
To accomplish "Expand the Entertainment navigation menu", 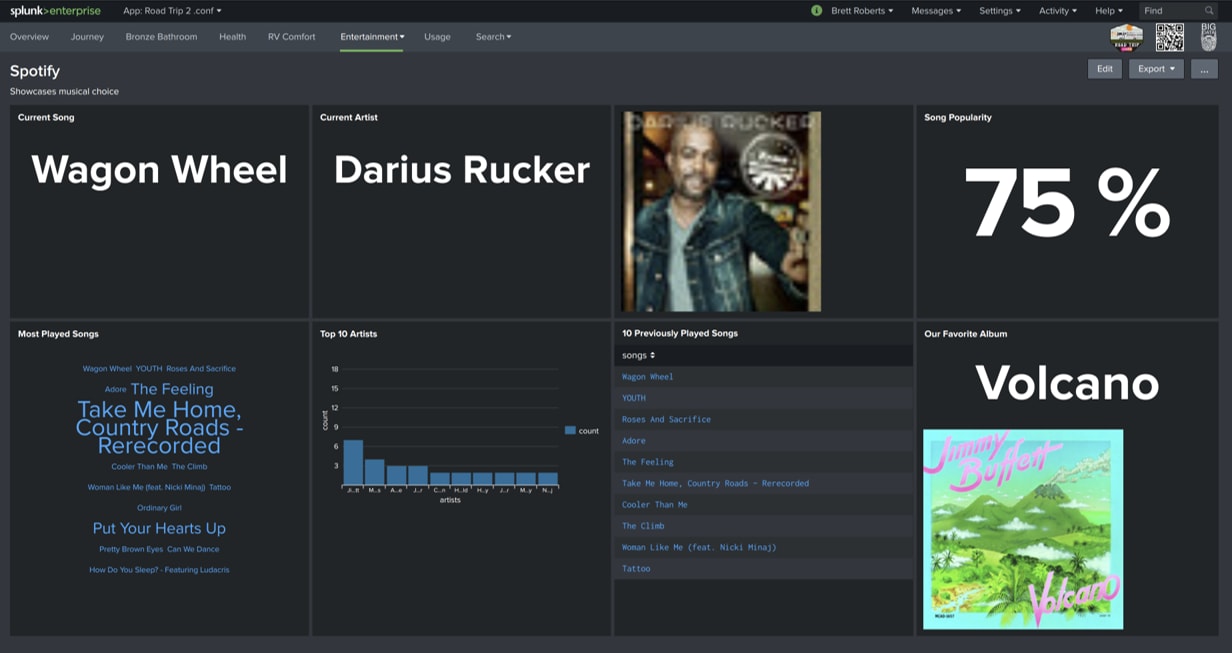I will point(372,37).
